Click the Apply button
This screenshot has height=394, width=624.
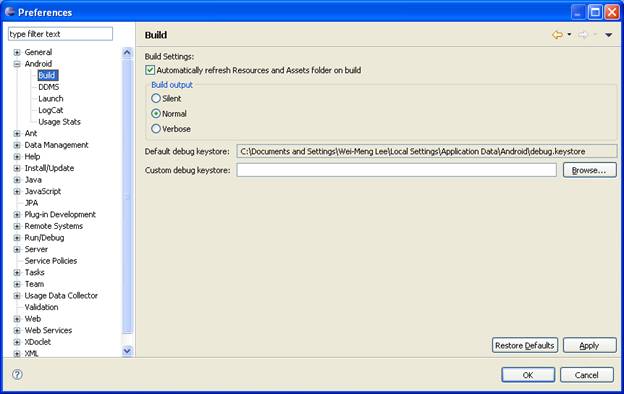[x=589, y=345]
